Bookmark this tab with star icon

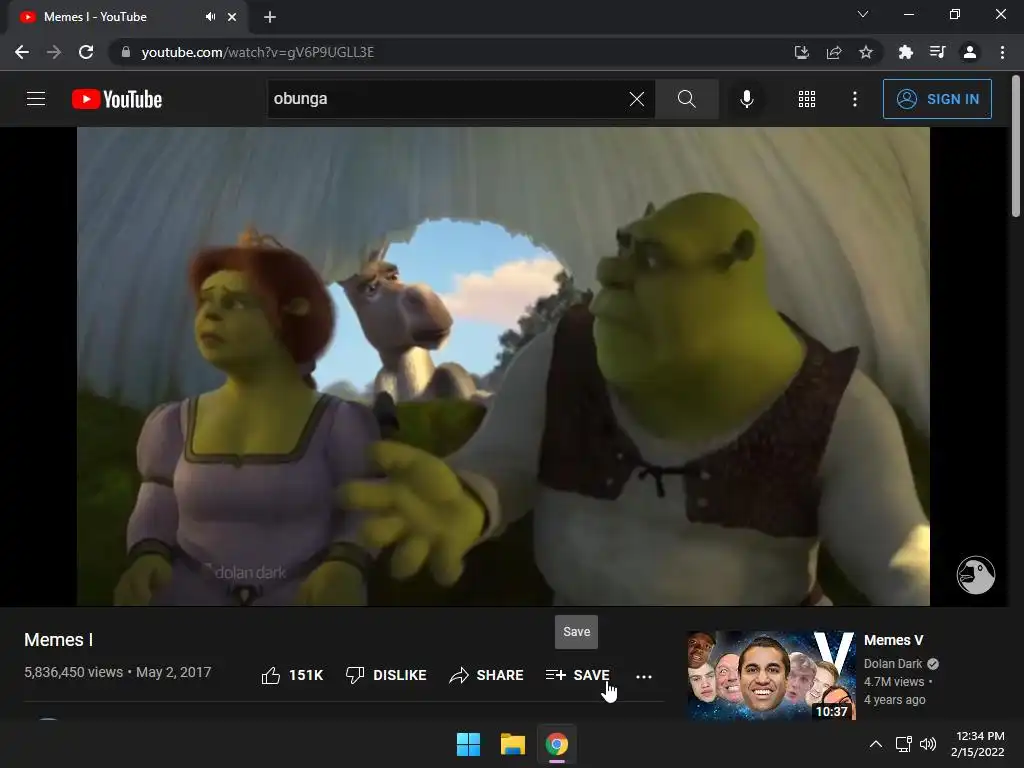[866, 52]
